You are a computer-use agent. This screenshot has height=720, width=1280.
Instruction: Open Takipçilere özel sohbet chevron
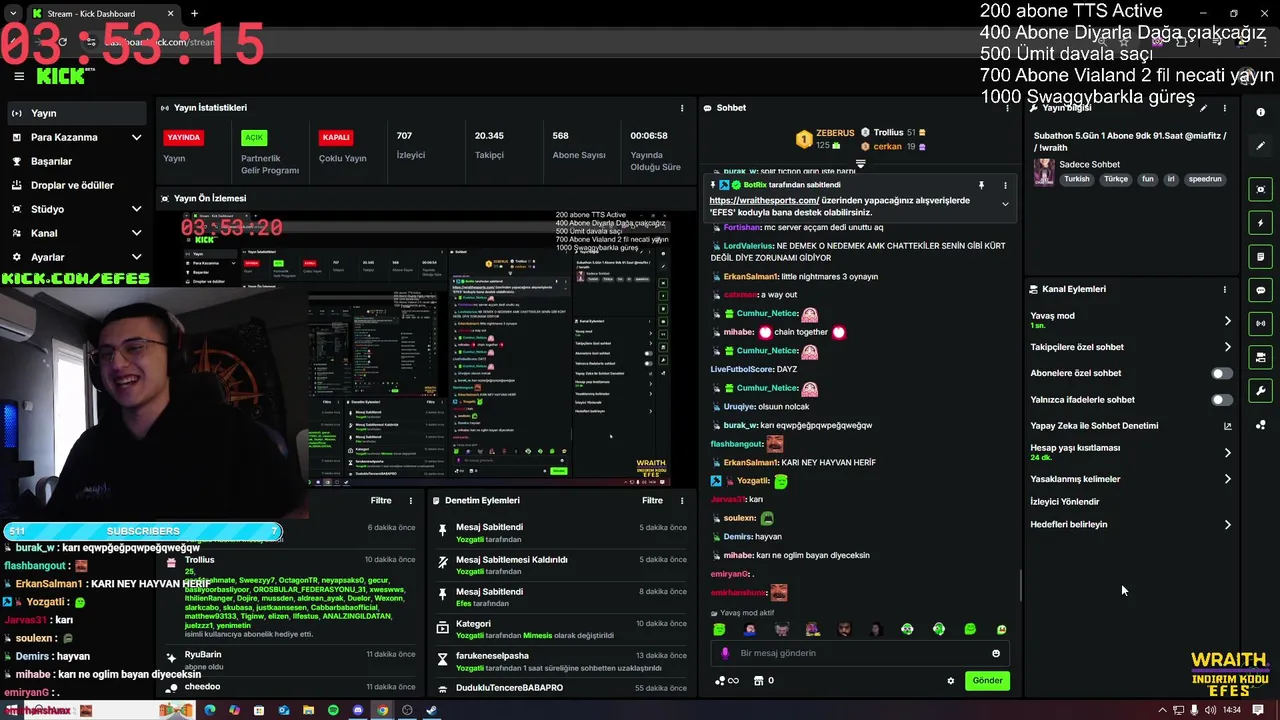point(1227,347)
